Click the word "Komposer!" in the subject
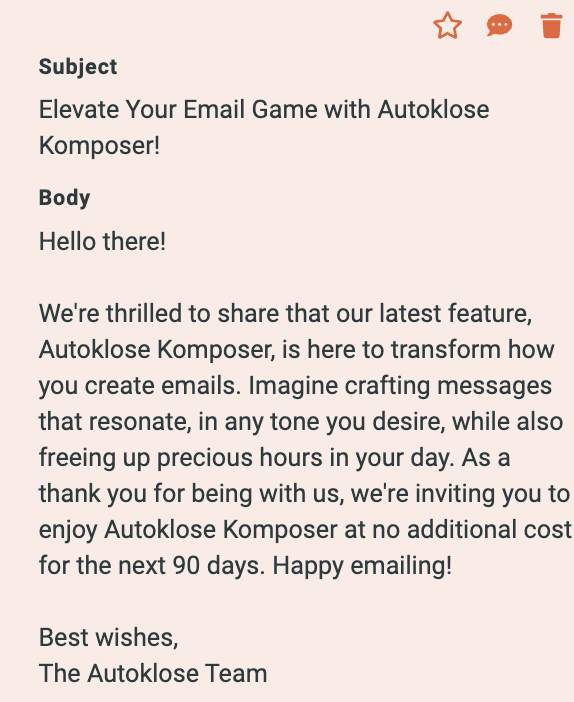The height and width of the screenshot is (702, 574). point(99,146)
